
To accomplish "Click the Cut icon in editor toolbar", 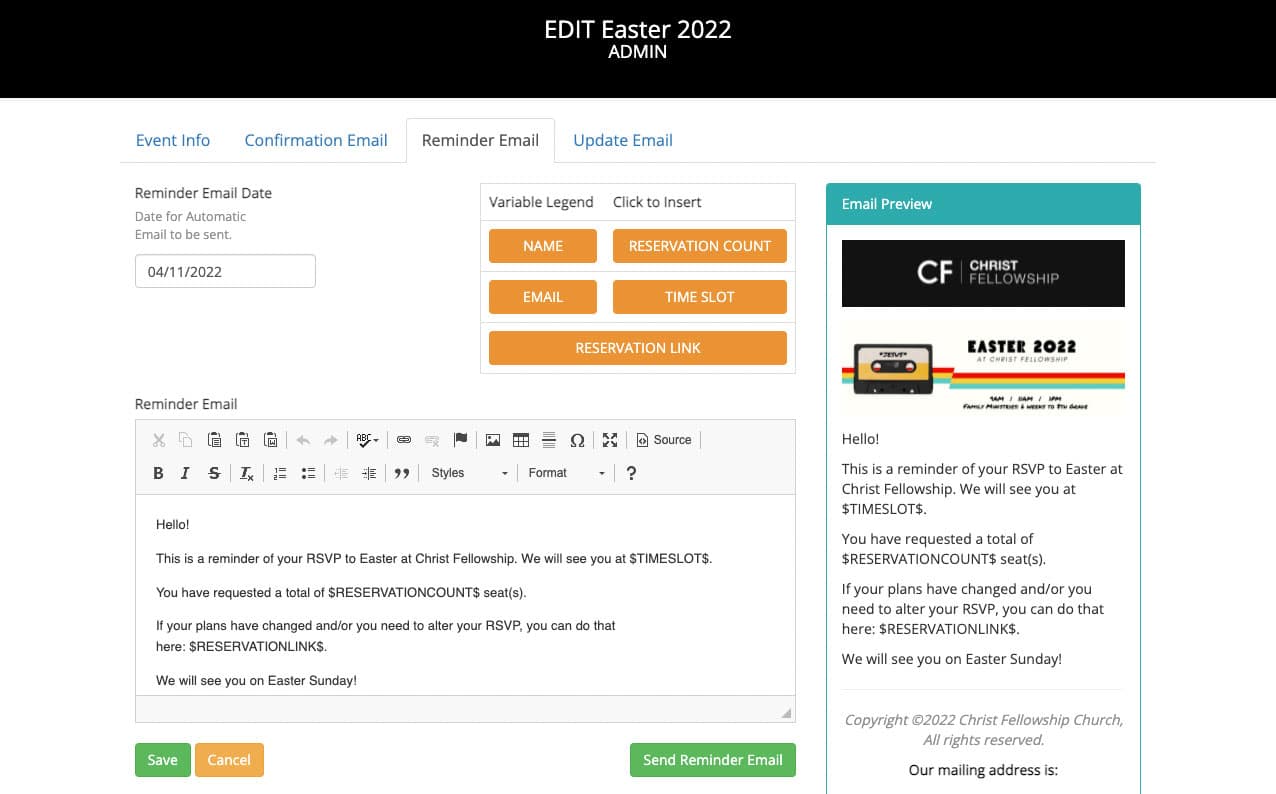I will pos(158,440).
